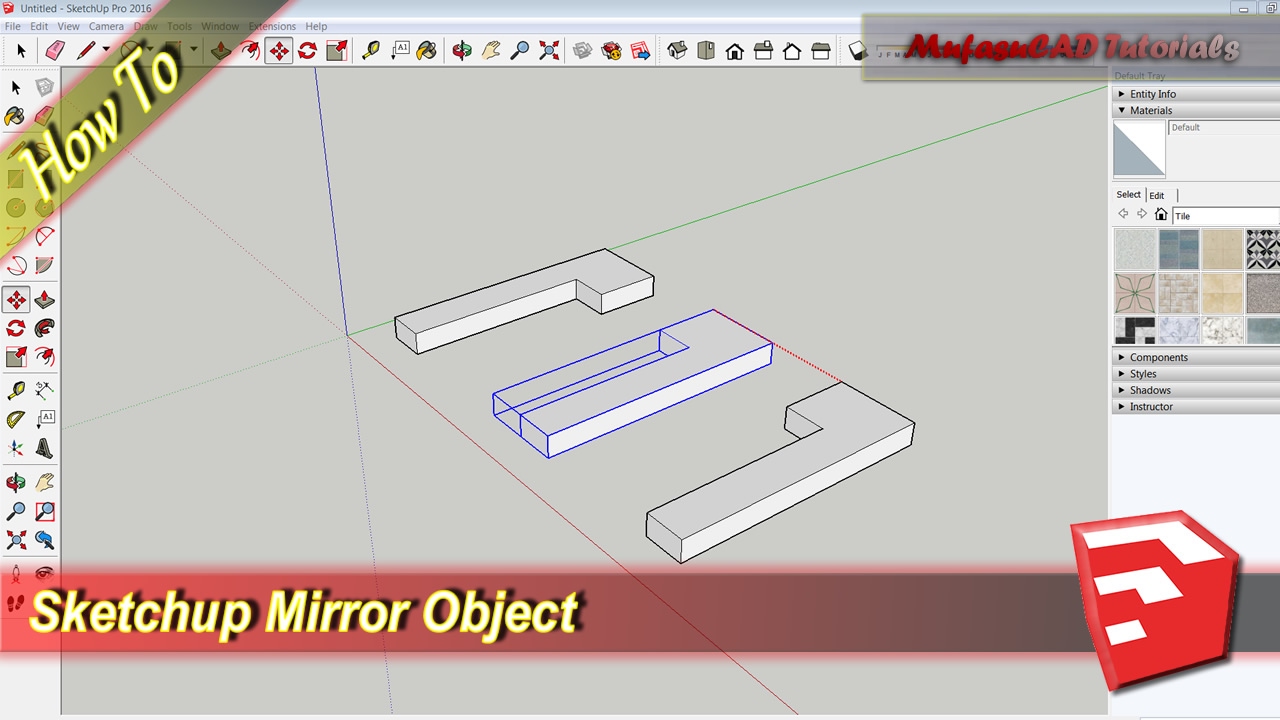The image size is (1280, 720).
Task: Choose the Axes tool
Action: pyautogui.click(x=16, y=449)
